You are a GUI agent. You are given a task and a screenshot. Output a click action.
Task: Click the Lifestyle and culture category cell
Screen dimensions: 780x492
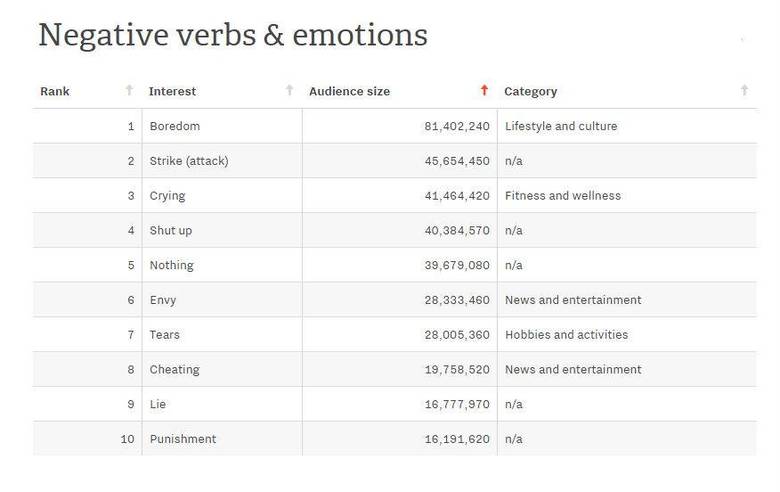click(x=561, y=126)
